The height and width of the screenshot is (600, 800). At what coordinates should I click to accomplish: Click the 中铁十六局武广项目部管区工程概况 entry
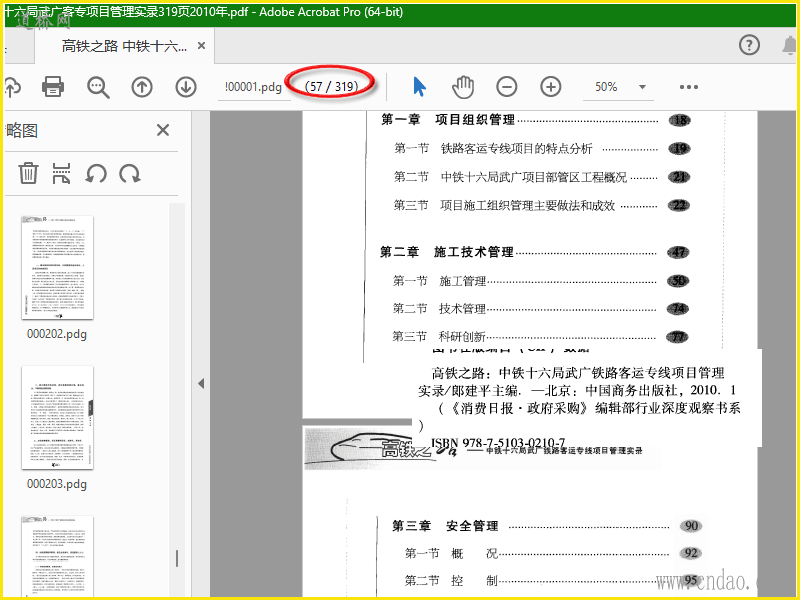coord(534,177)
